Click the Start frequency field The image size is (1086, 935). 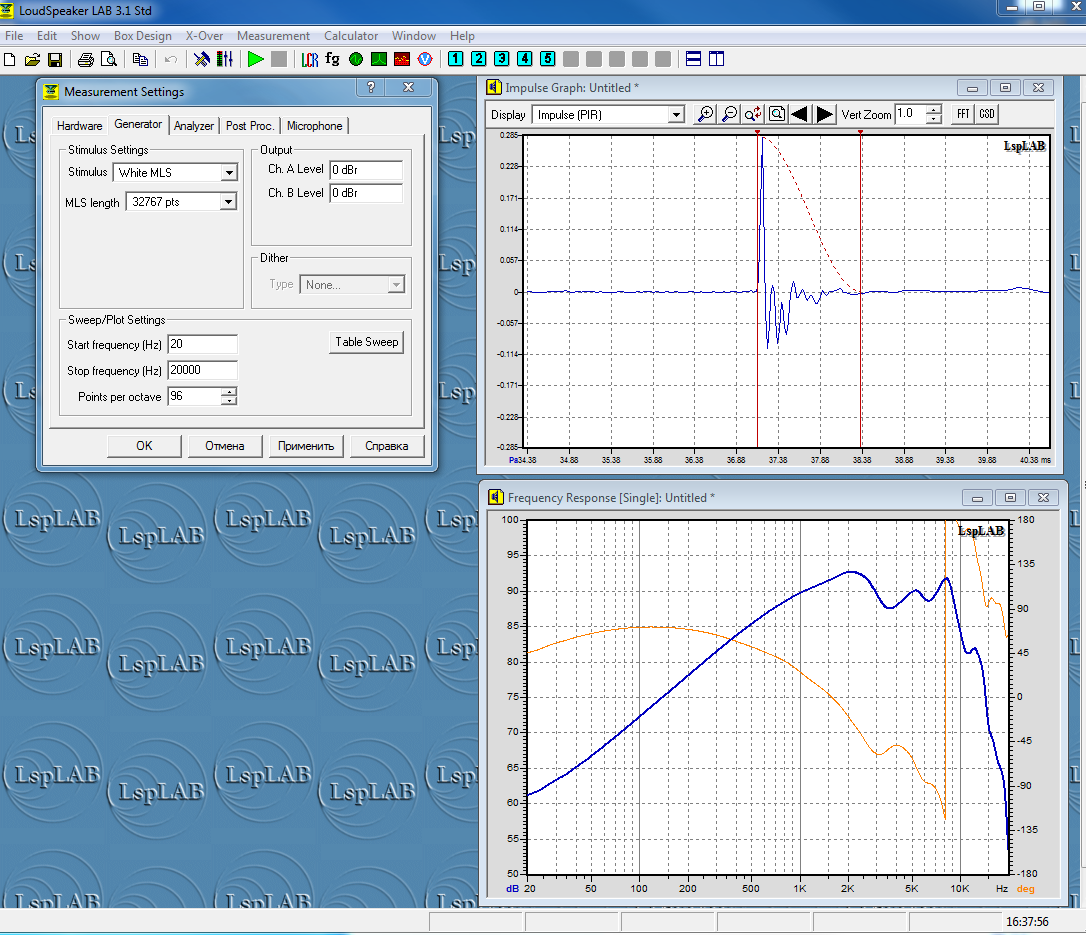202,344
